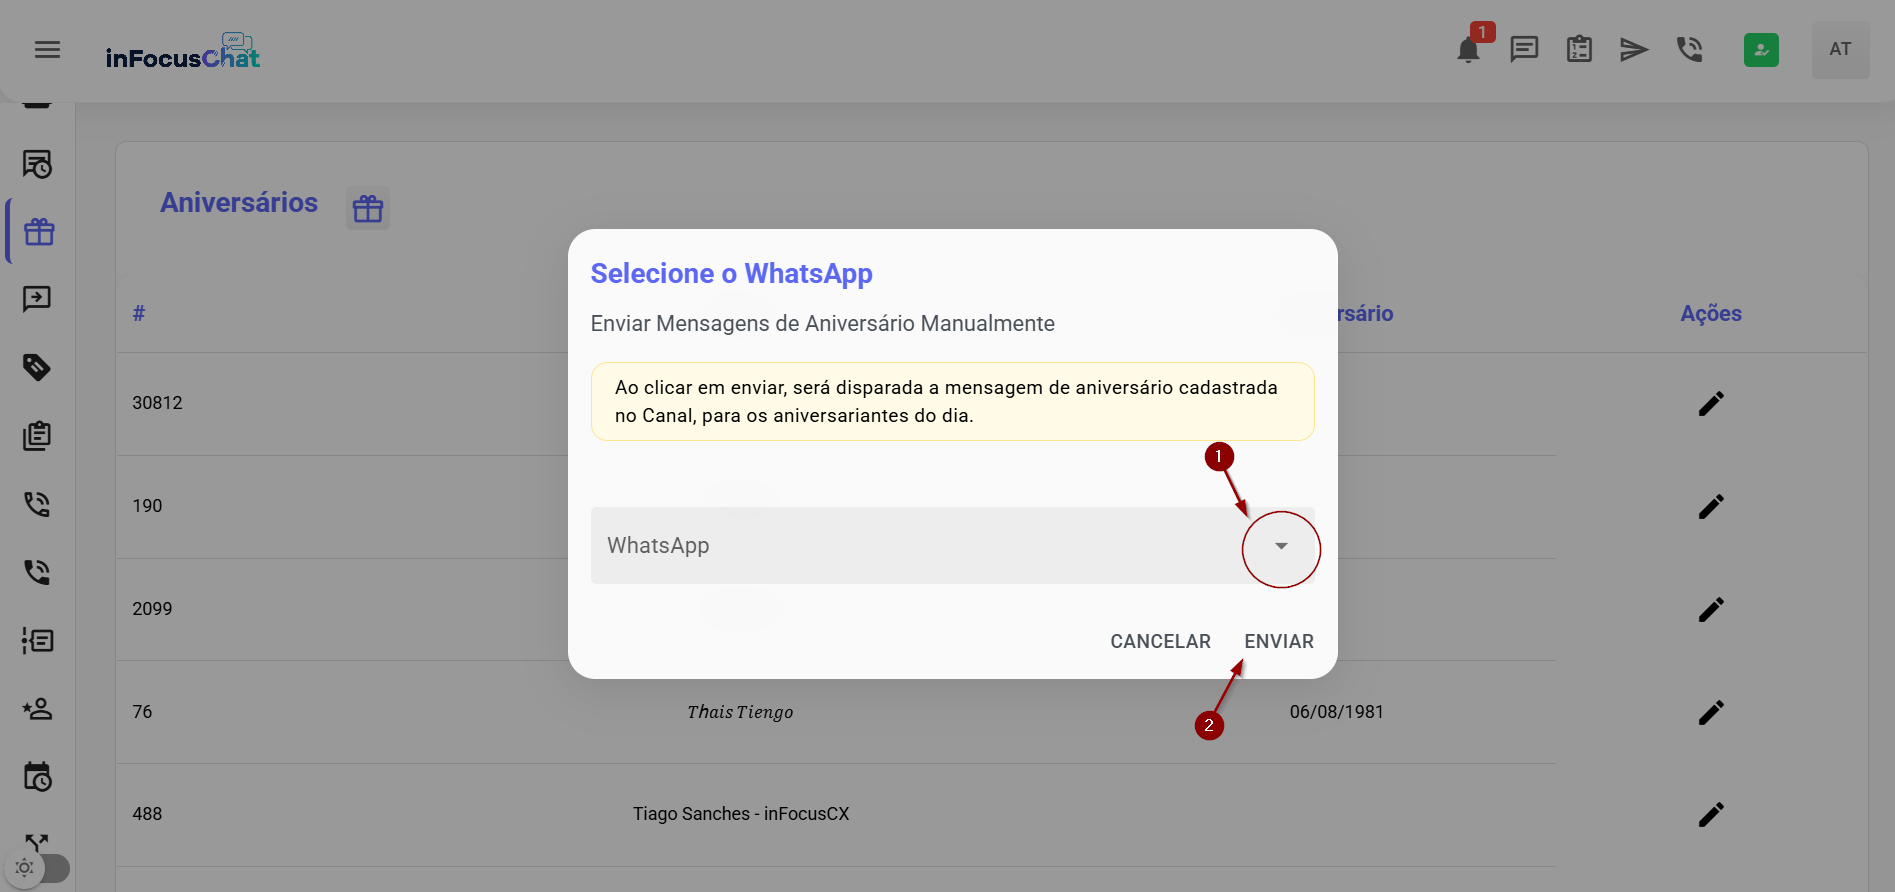Open the AT user avatar menu
The height and width of the screenshot is (892, 1895).
click(x=1840, y=49)
